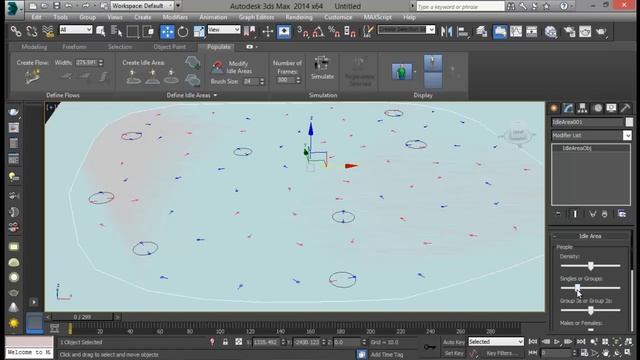The width and height of the screenshot is (640, 360).
Task: Open the Motion command panel tab
Action: tap(598, 108)
